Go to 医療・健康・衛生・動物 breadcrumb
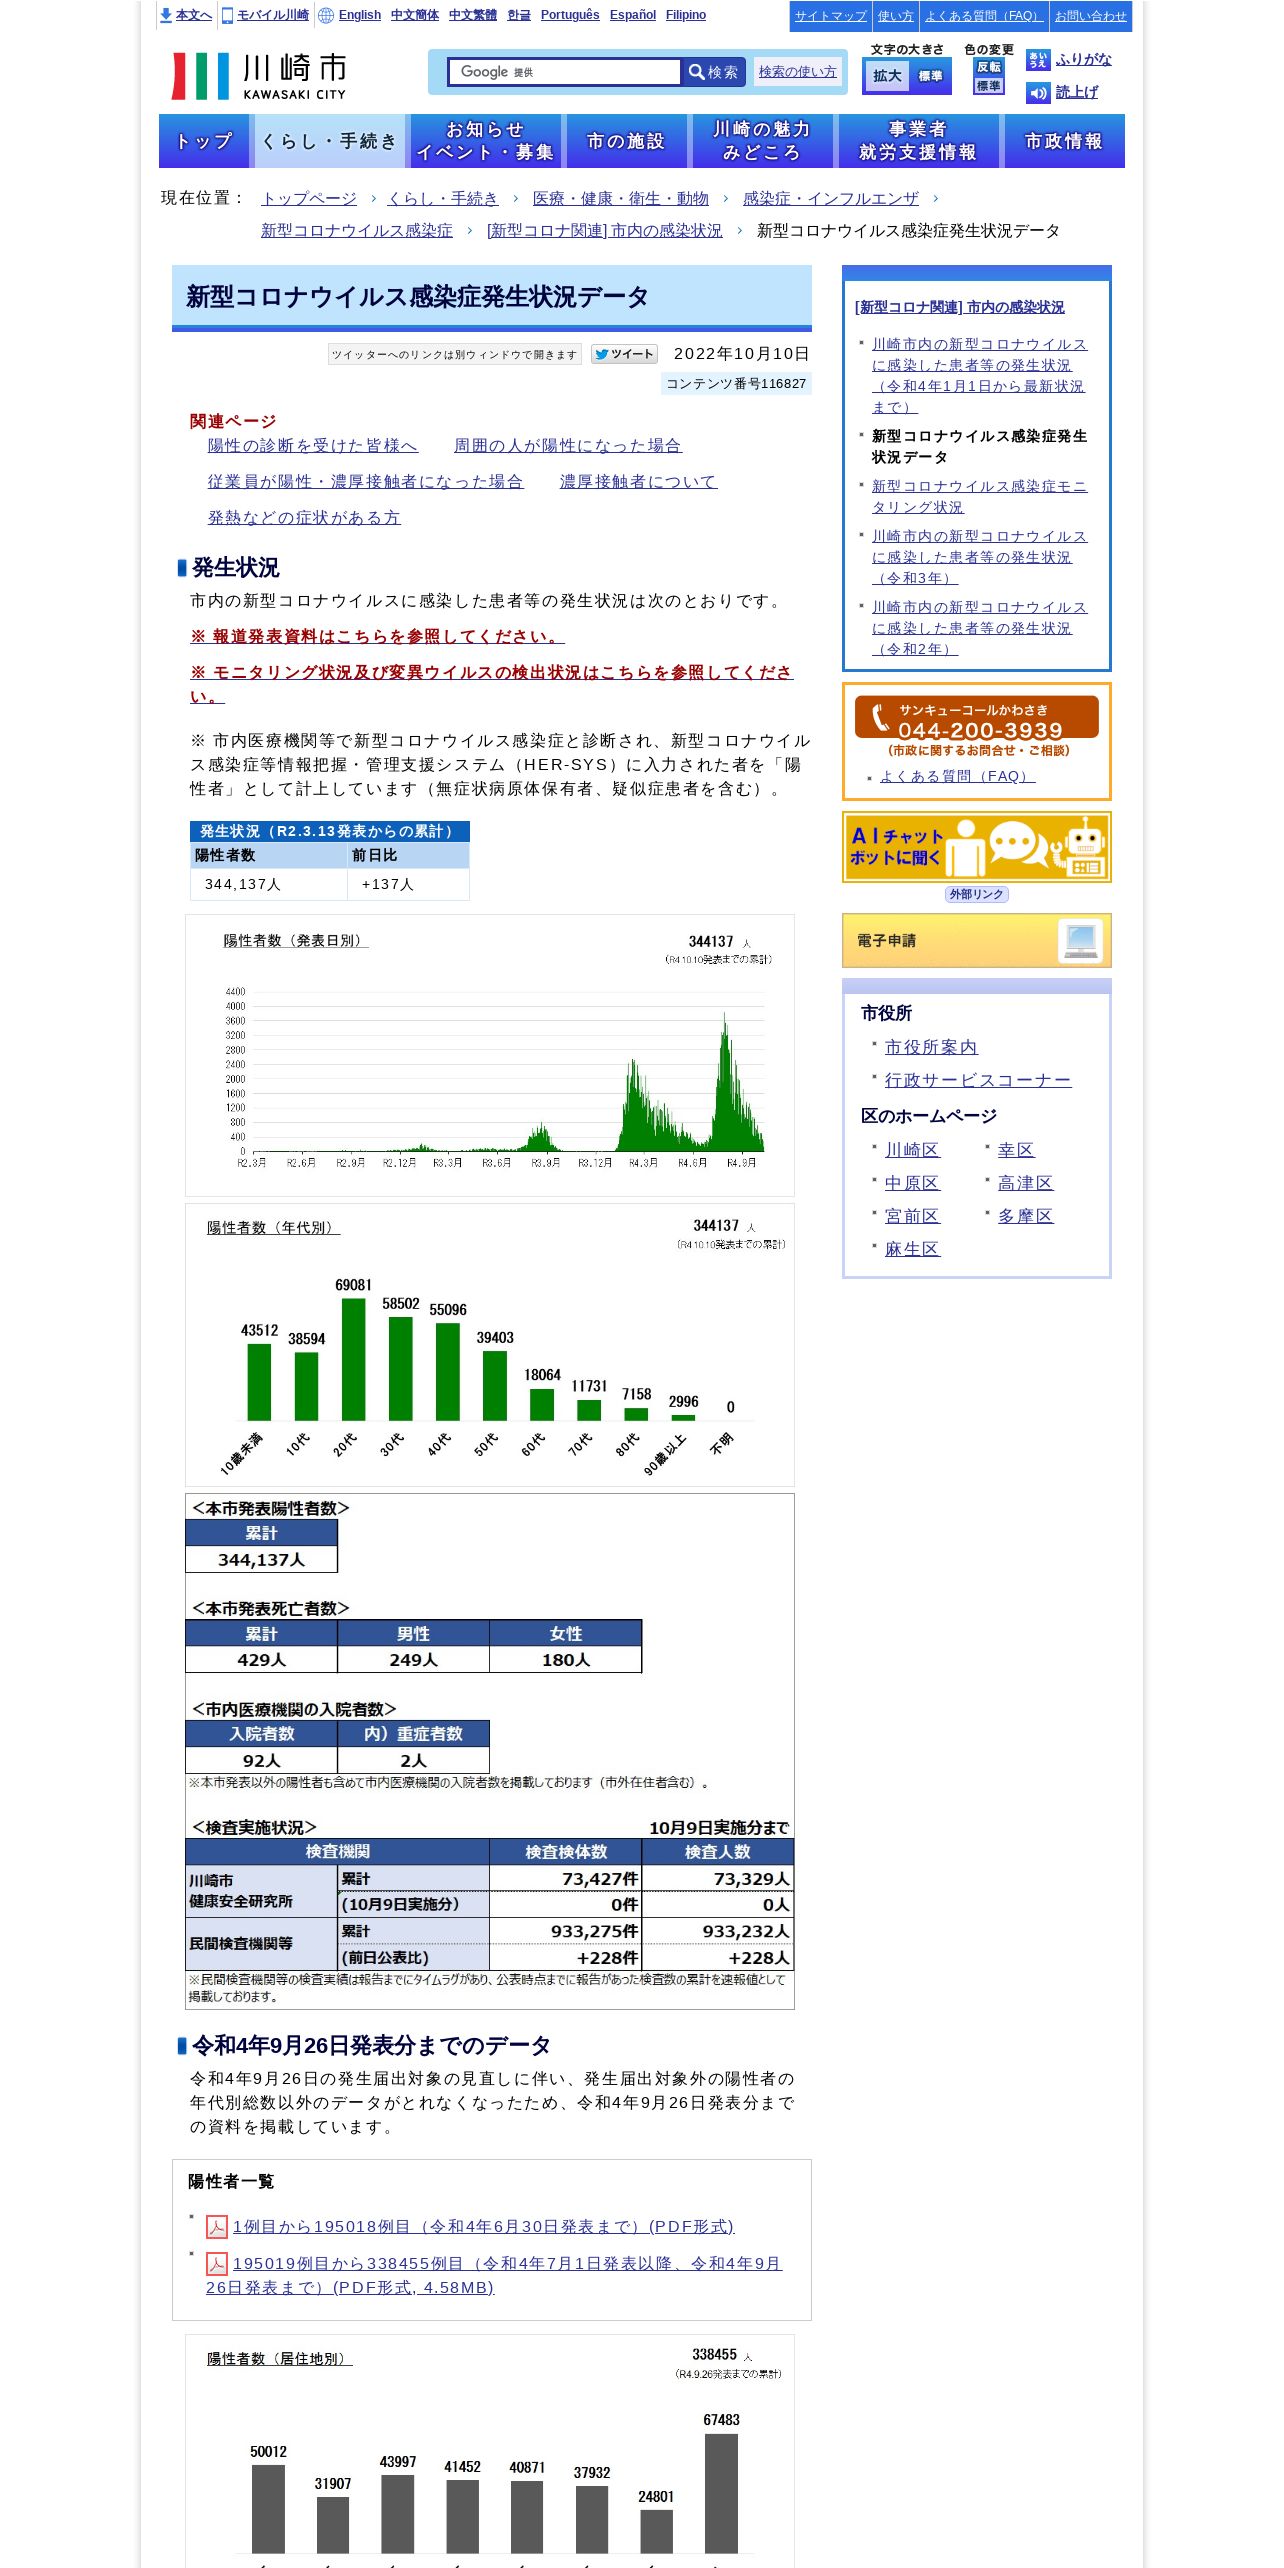1284x2568 pixels. tap(621, 198)
